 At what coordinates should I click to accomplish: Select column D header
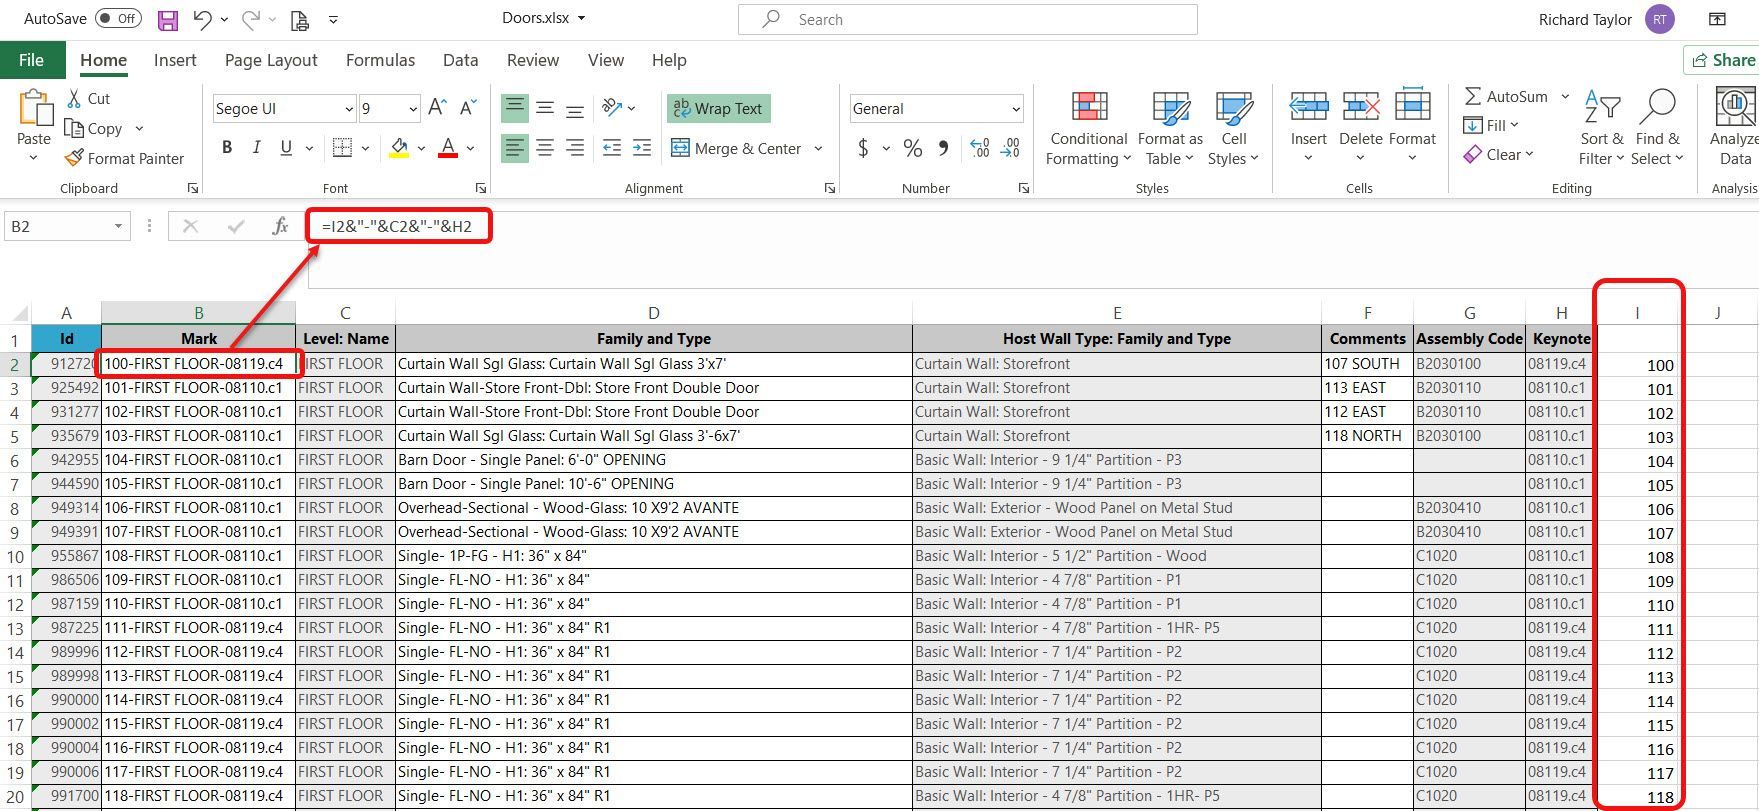click(x=653, y=313)
